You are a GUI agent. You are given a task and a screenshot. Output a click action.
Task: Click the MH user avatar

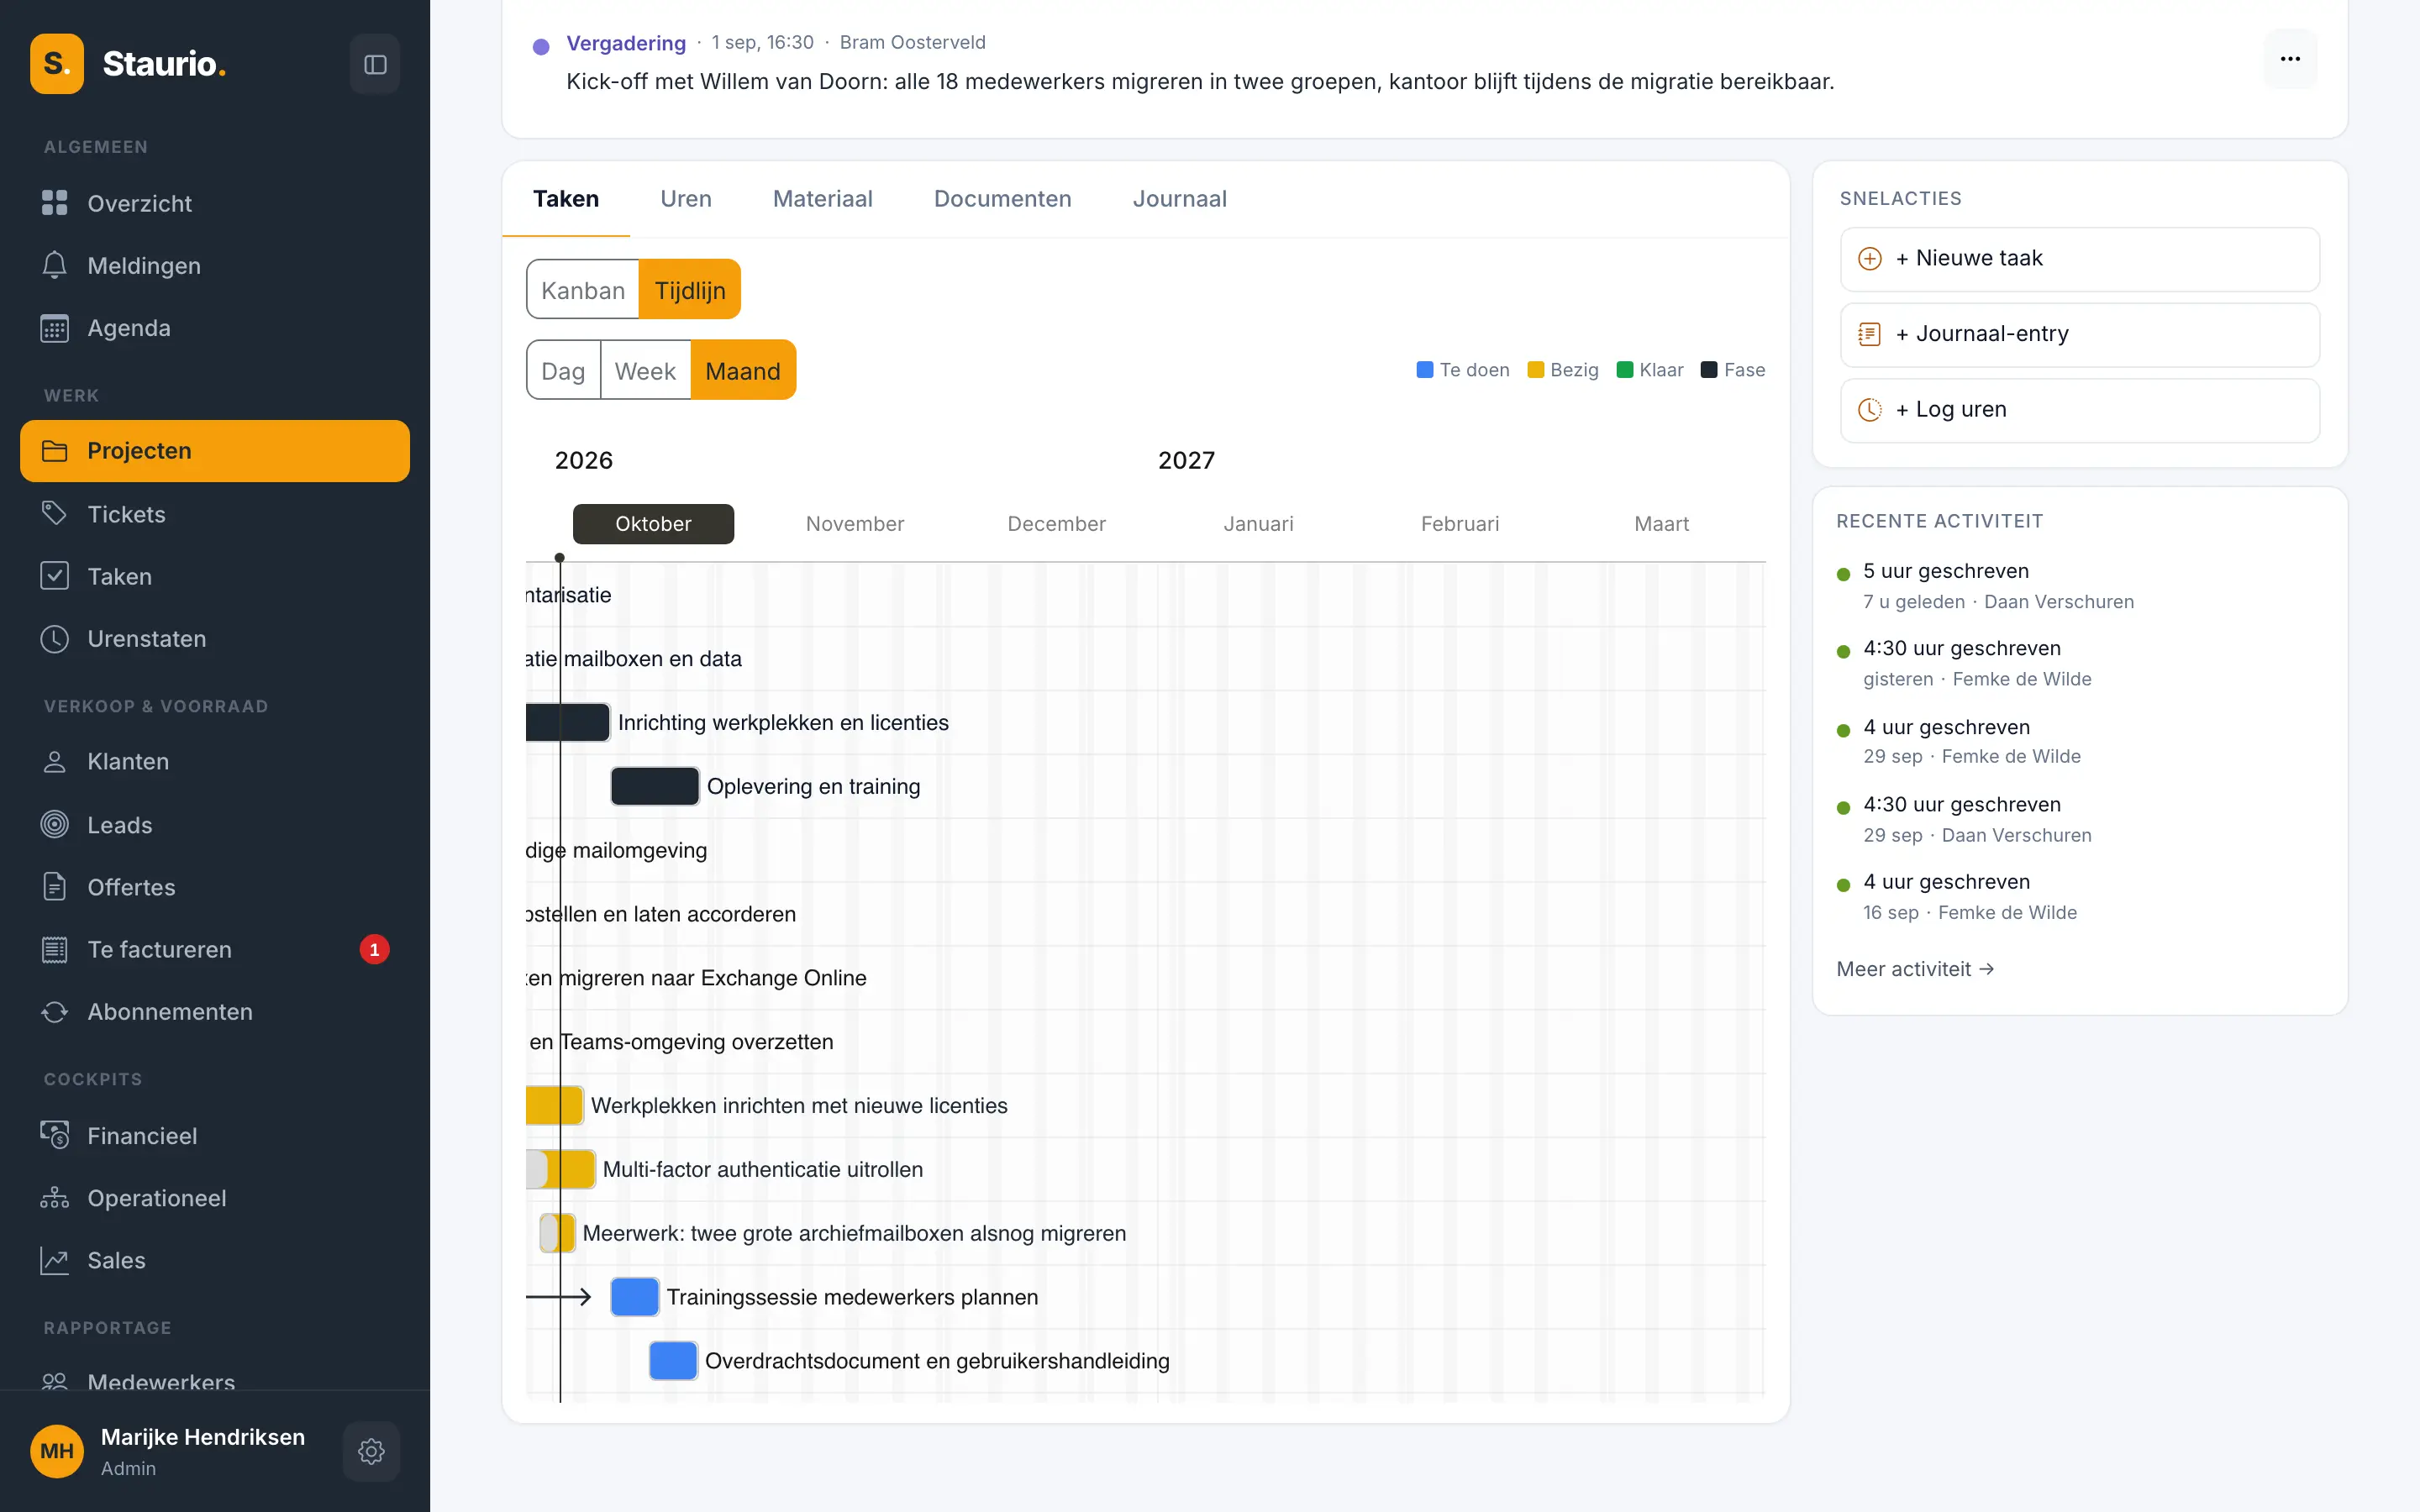(57, 1451)
